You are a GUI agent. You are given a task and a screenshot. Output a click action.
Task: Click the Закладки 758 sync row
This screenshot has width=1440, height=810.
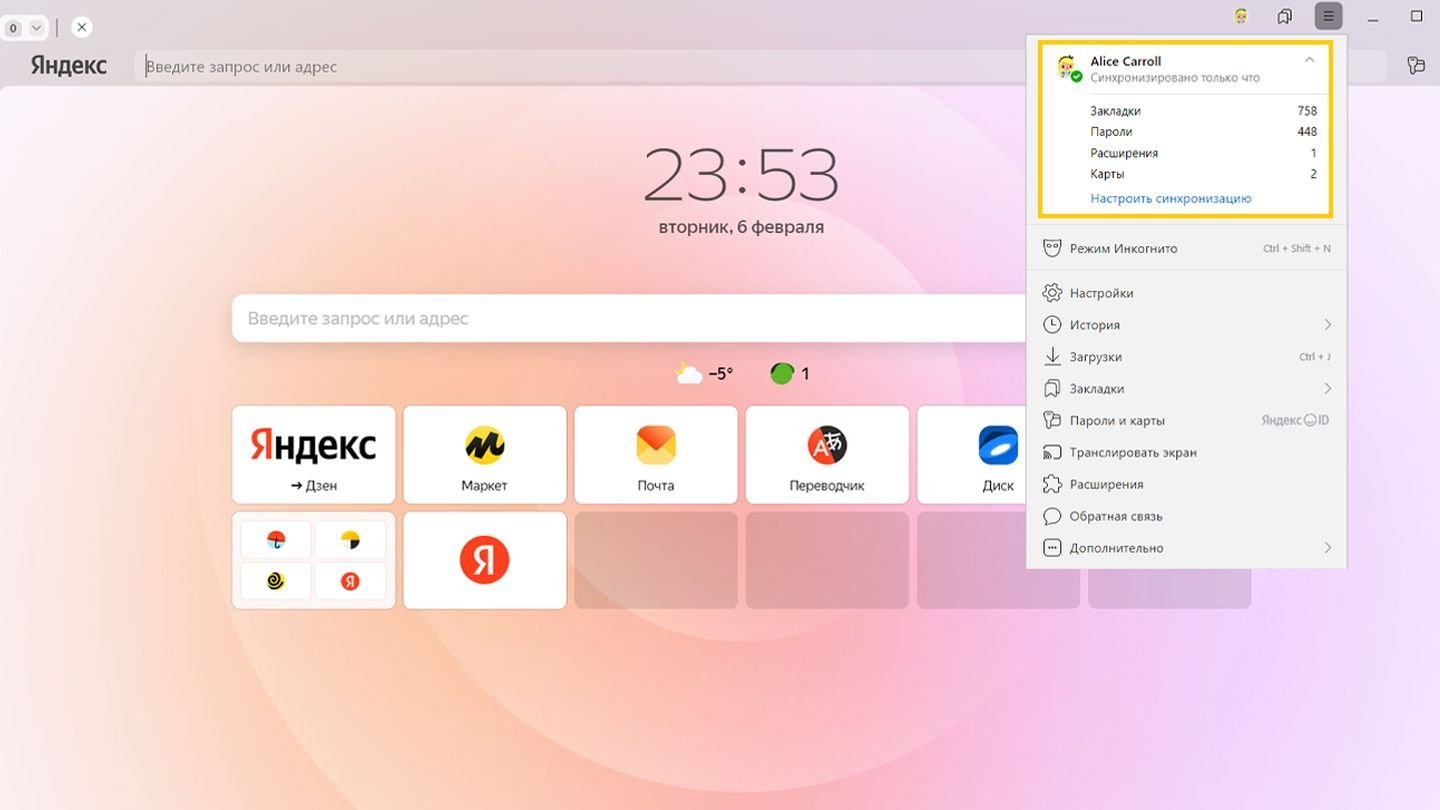pyautogui.click(x=1203, y=111)
